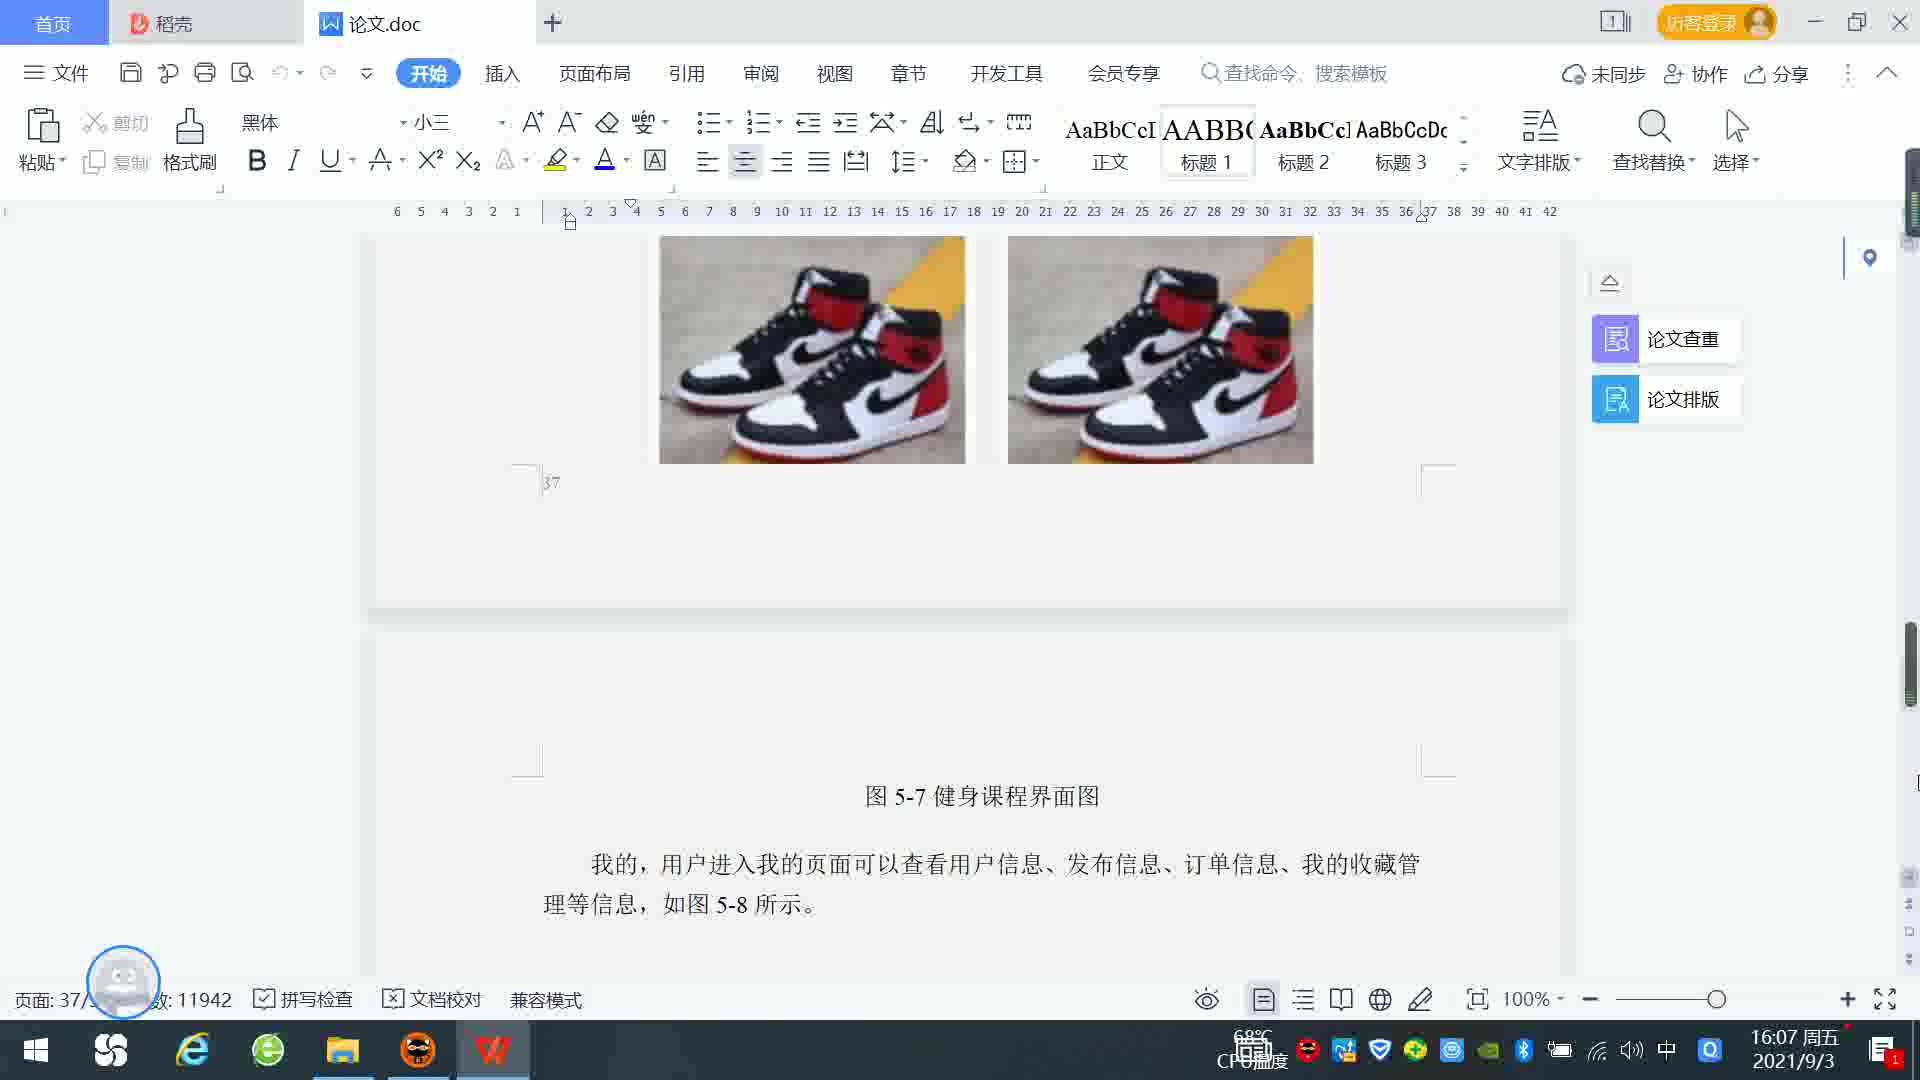Decrease paragraph indent

point(808,122)
